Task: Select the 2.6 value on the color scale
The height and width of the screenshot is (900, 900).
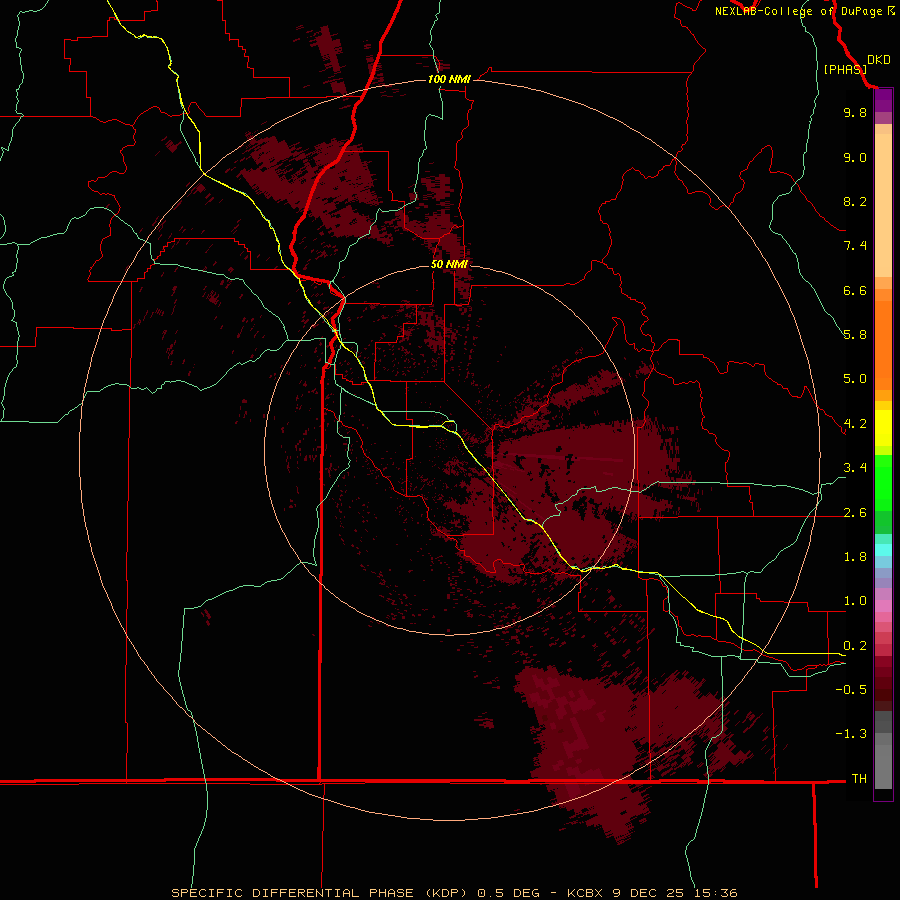Action: (x=855, y=513)
